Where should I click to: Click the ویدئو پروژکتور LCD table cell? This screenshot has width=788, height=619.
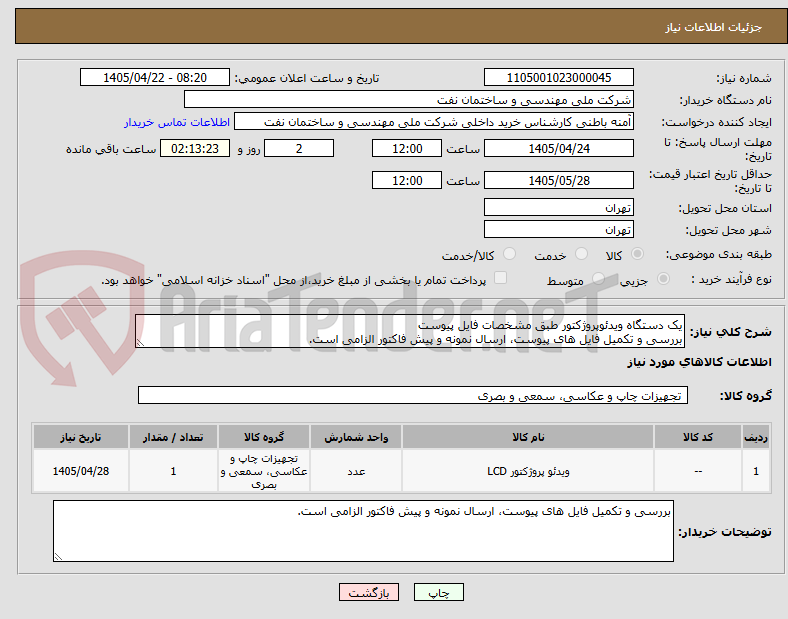pos(528,471)
